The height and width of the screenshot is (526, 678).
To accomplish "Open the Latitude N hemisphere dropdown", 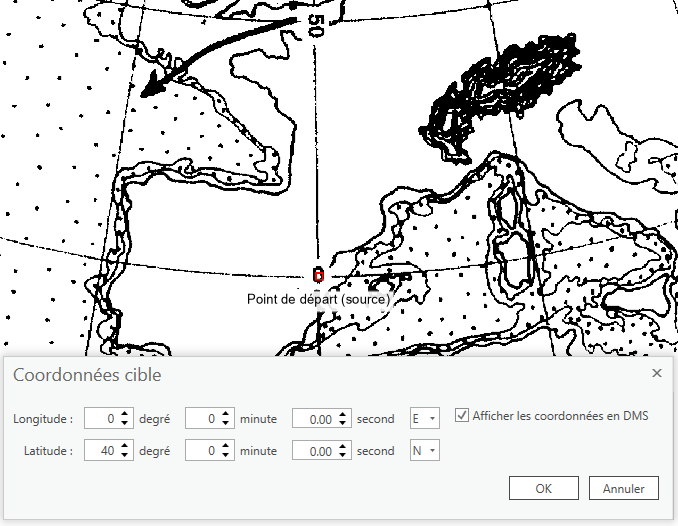I will point(425,451).
